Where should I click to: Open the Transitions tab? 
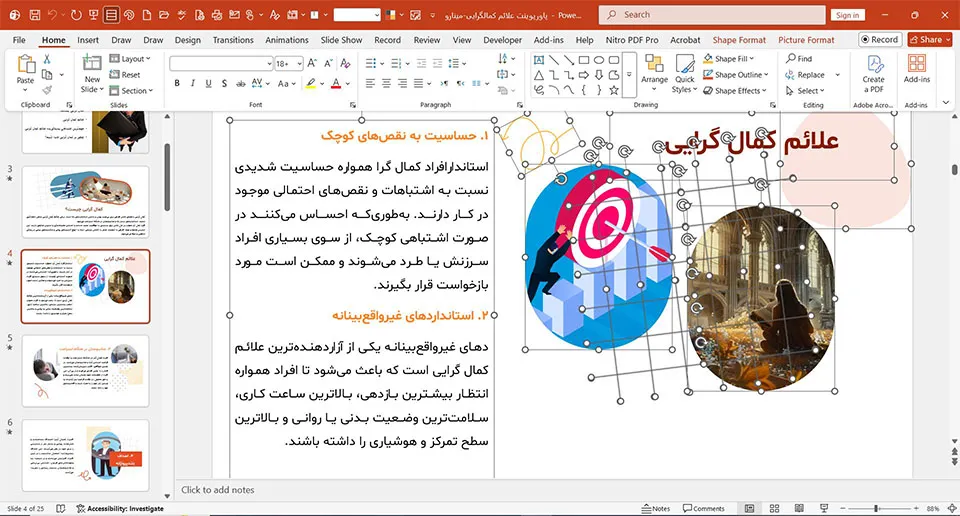point(233,40)
